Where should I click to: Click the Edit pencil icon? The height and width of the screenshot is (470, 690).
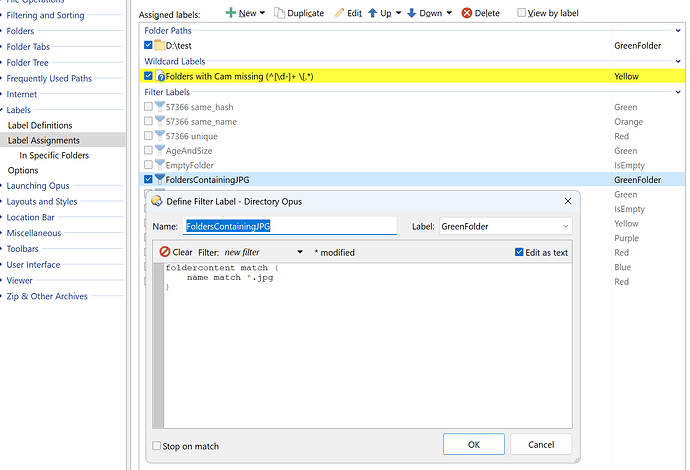click(x=339, y=13)
